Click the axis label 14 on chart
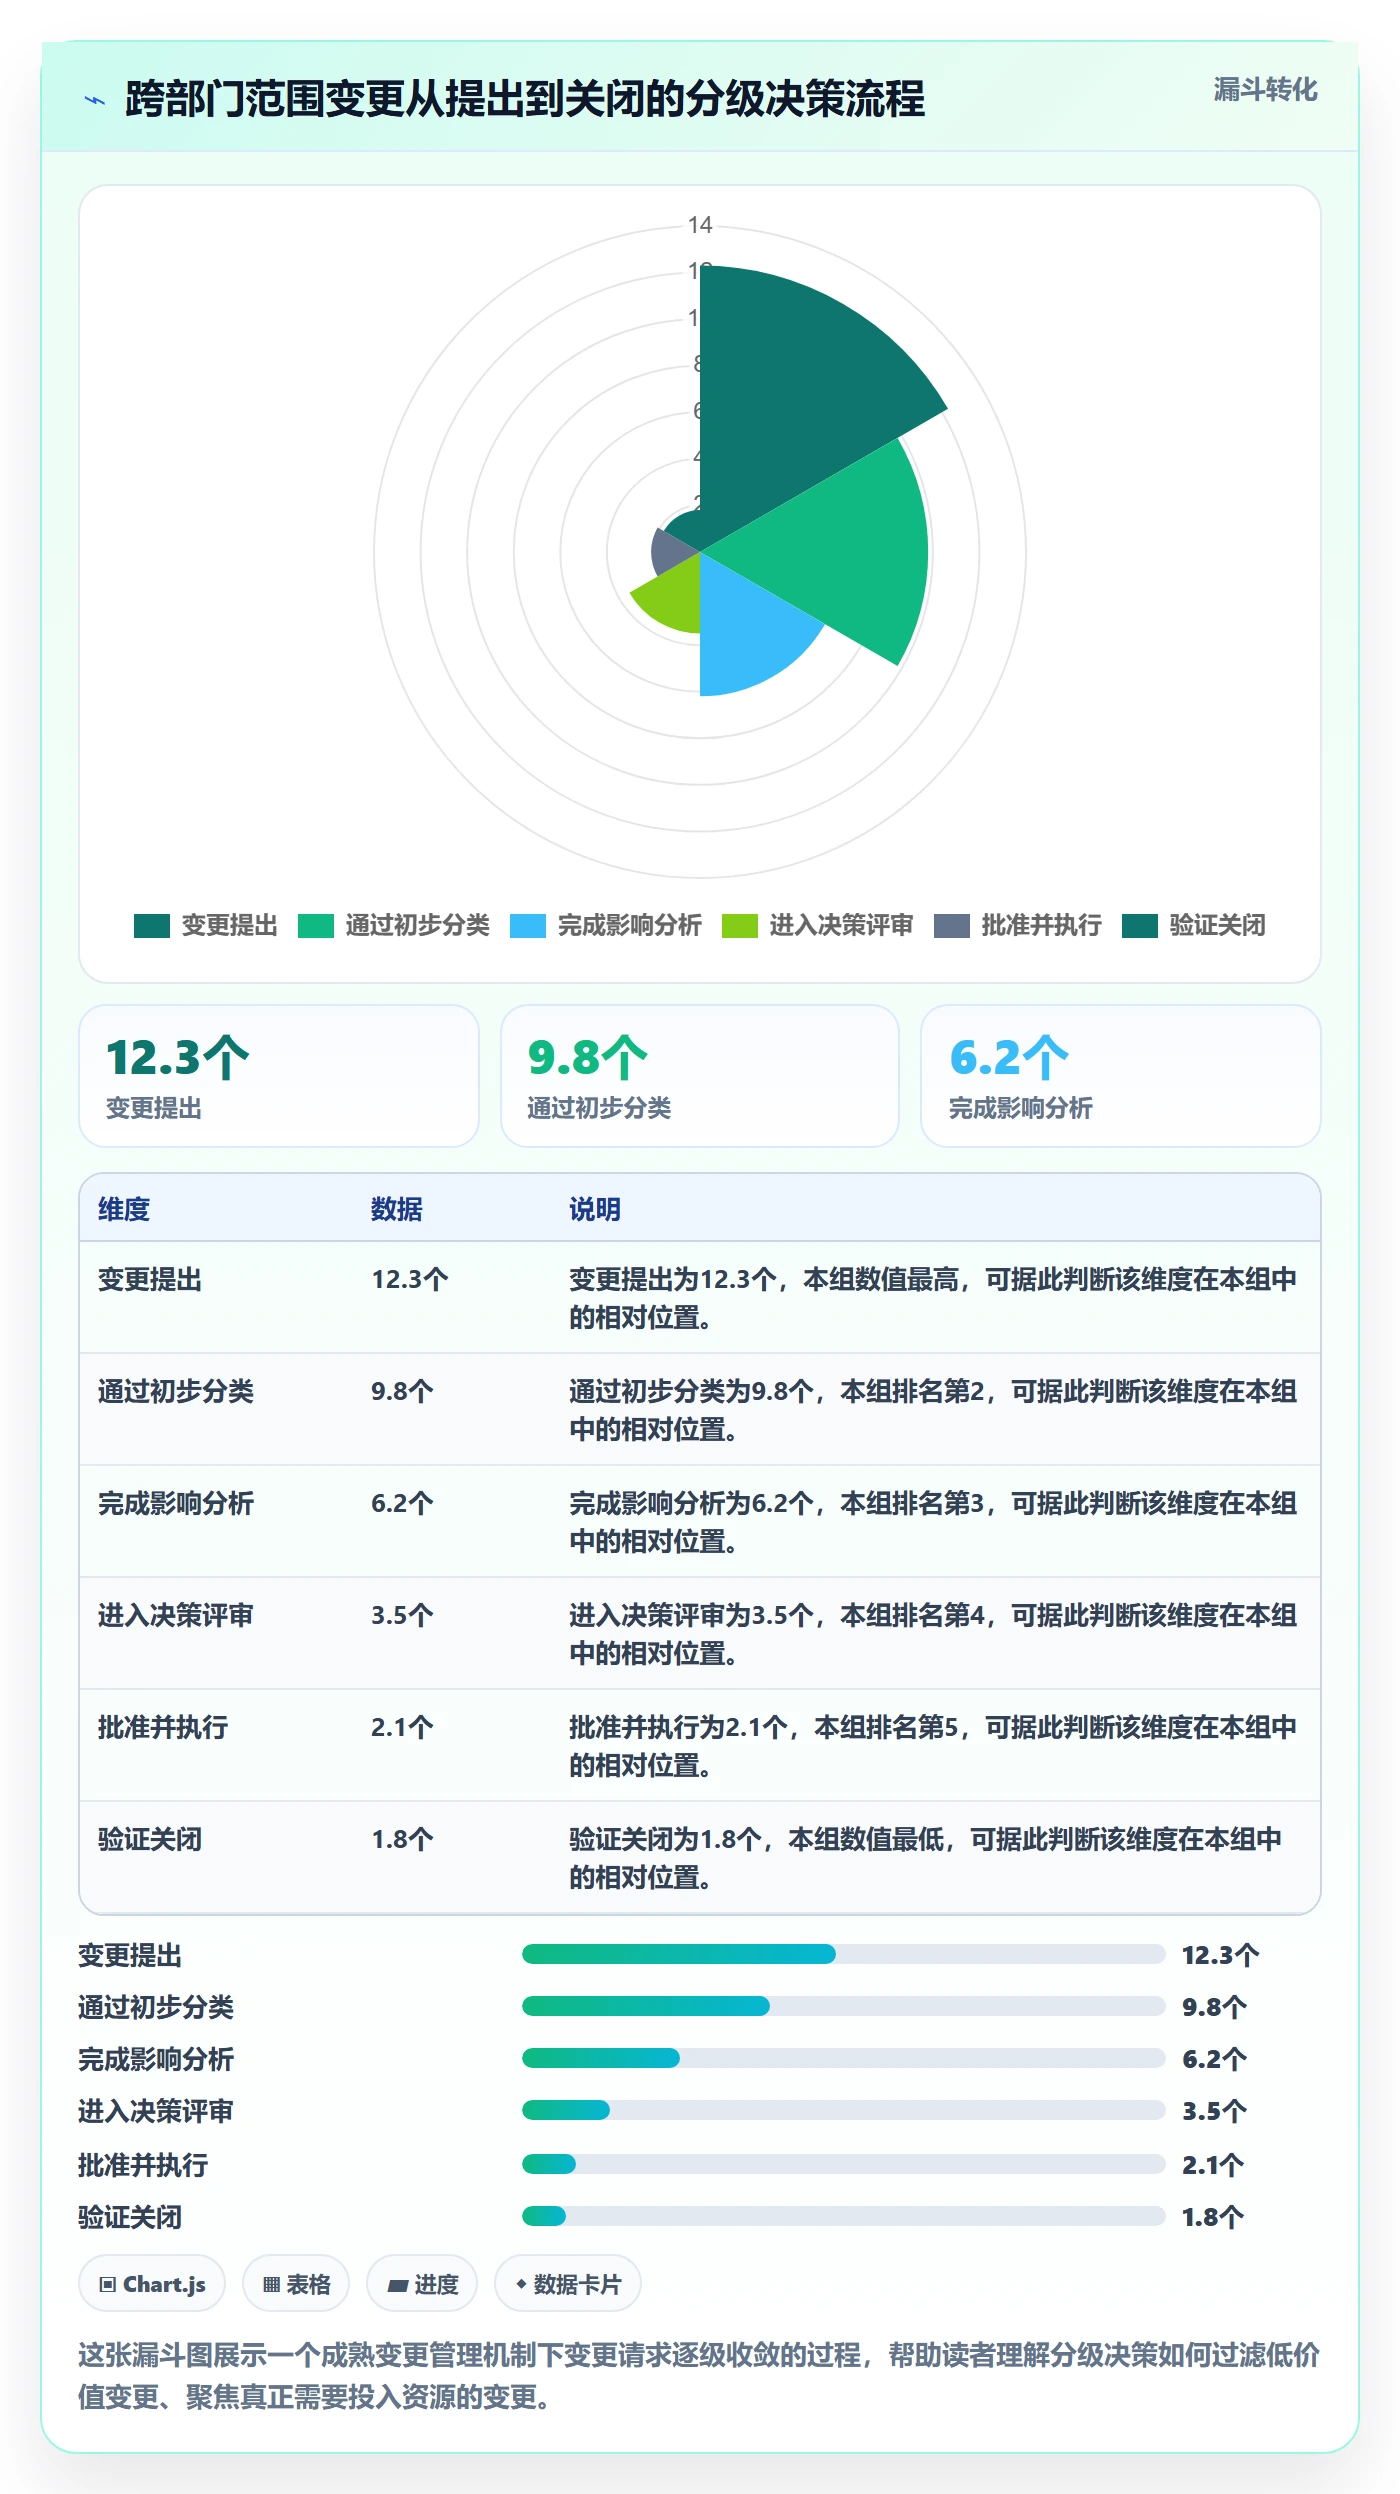This screenshot has width=1400, height=2494. coord(700,225)
